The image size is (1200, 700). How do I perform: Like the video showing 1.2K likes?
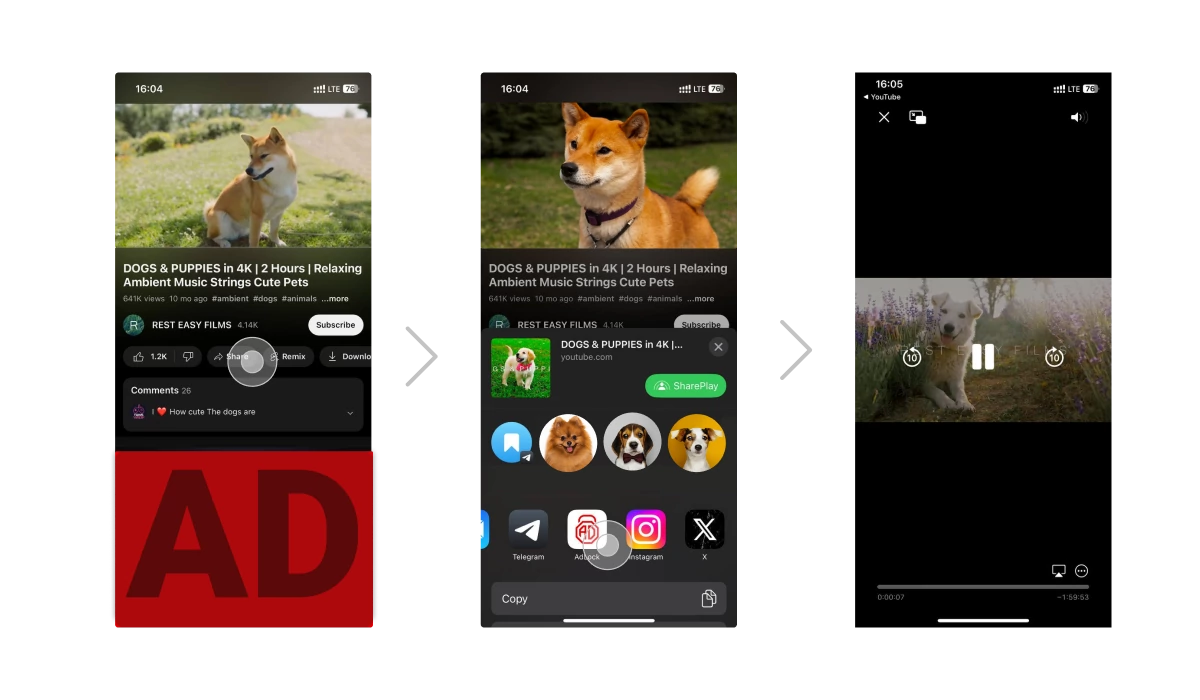coord(149,356)
